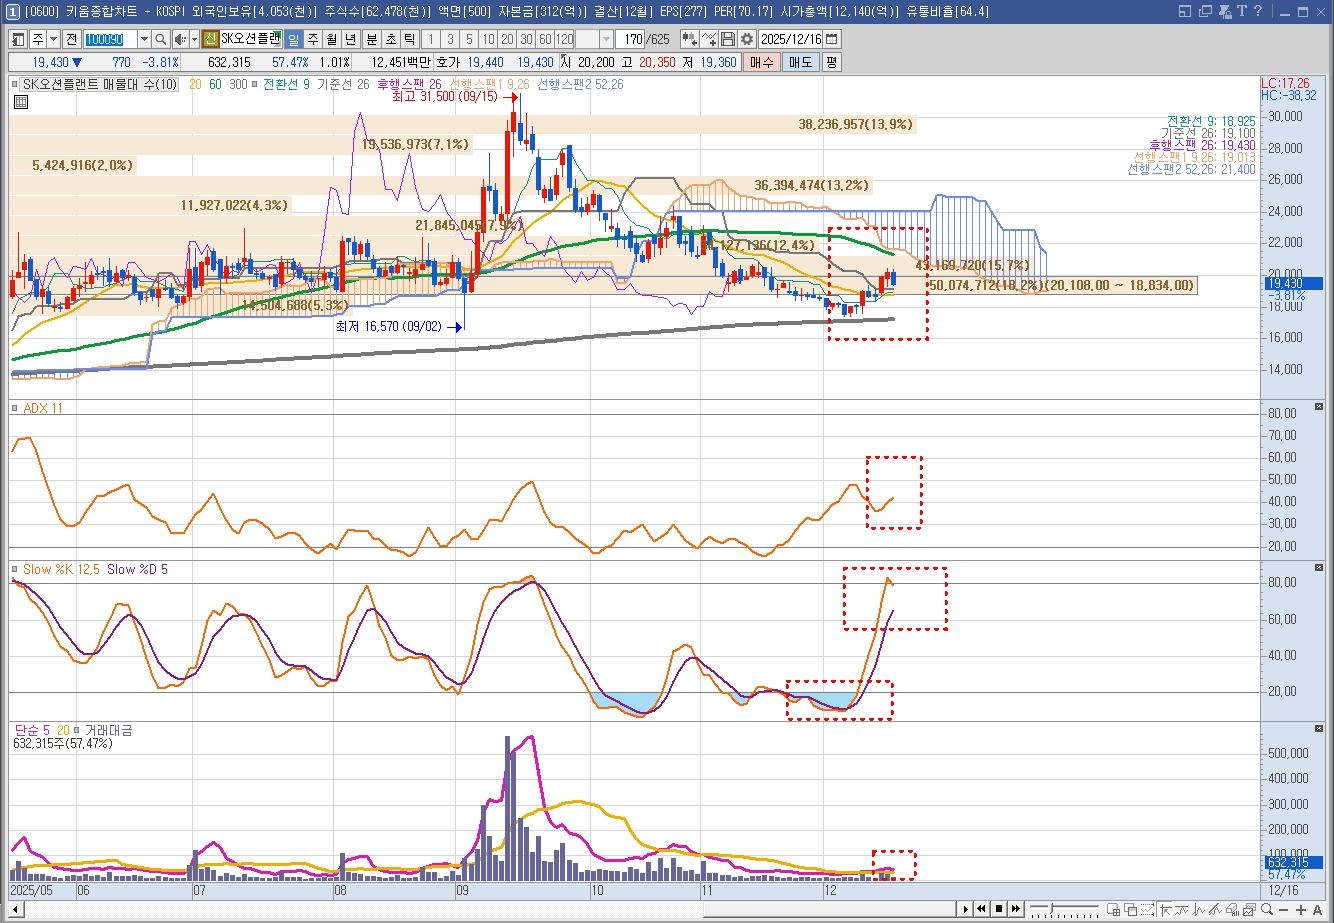This screenshot has width=1334, height=923.
Task: Open the stock code history dropdown
Action: click(x=144, y=39)
